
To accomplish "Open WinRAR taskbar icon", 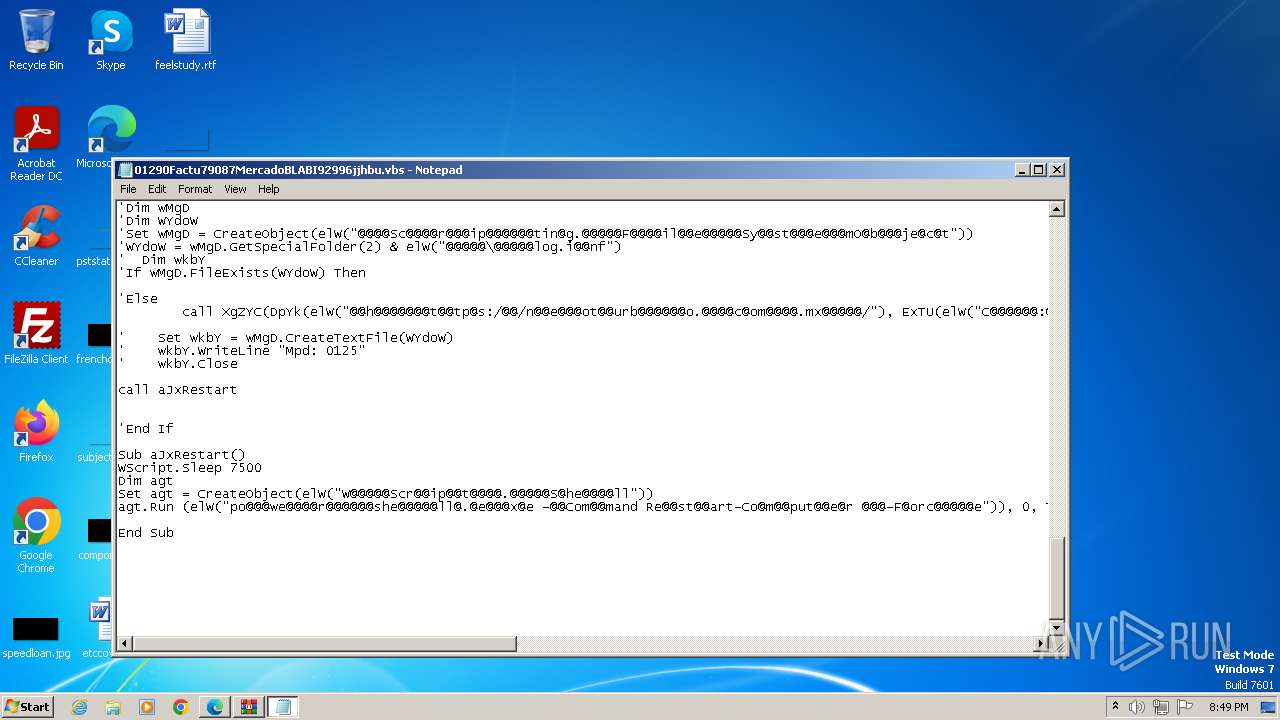I will point(249,707).
